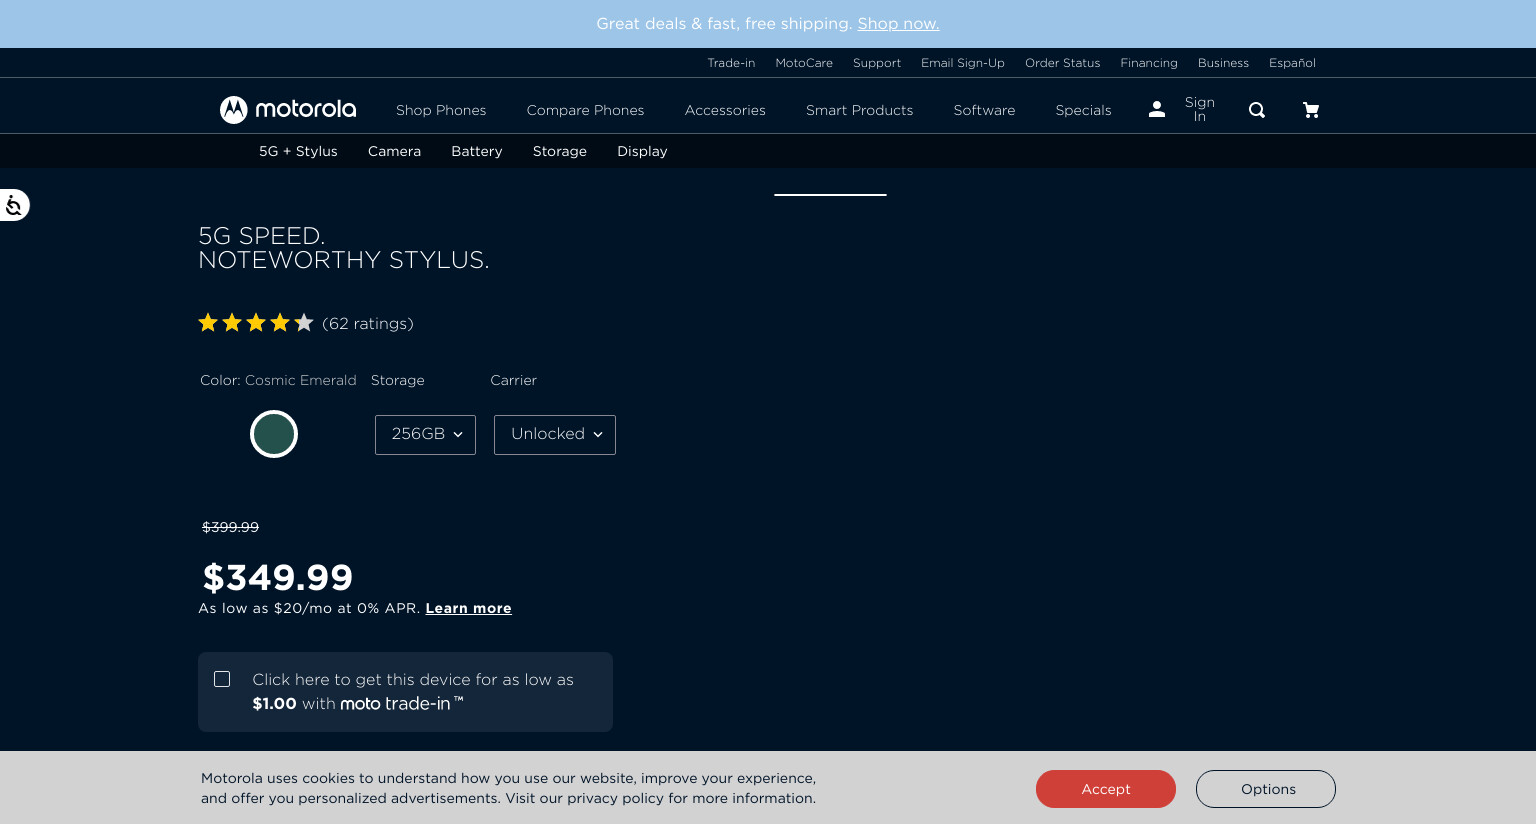Open the Email Sign-Up link
The image size is (1536, 824).
point(963,62)
